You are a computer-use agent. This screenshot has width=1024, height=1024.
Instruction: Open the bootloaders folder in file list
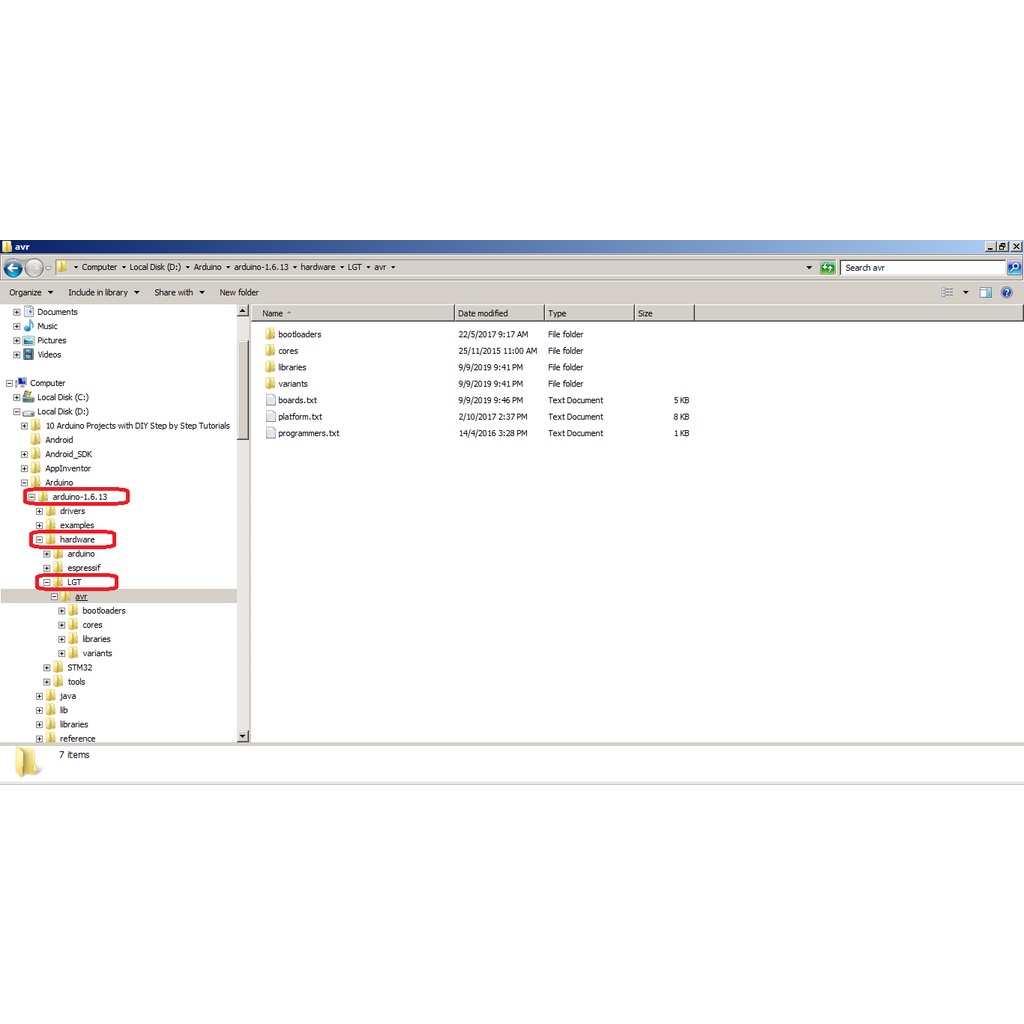pos(299,334)
